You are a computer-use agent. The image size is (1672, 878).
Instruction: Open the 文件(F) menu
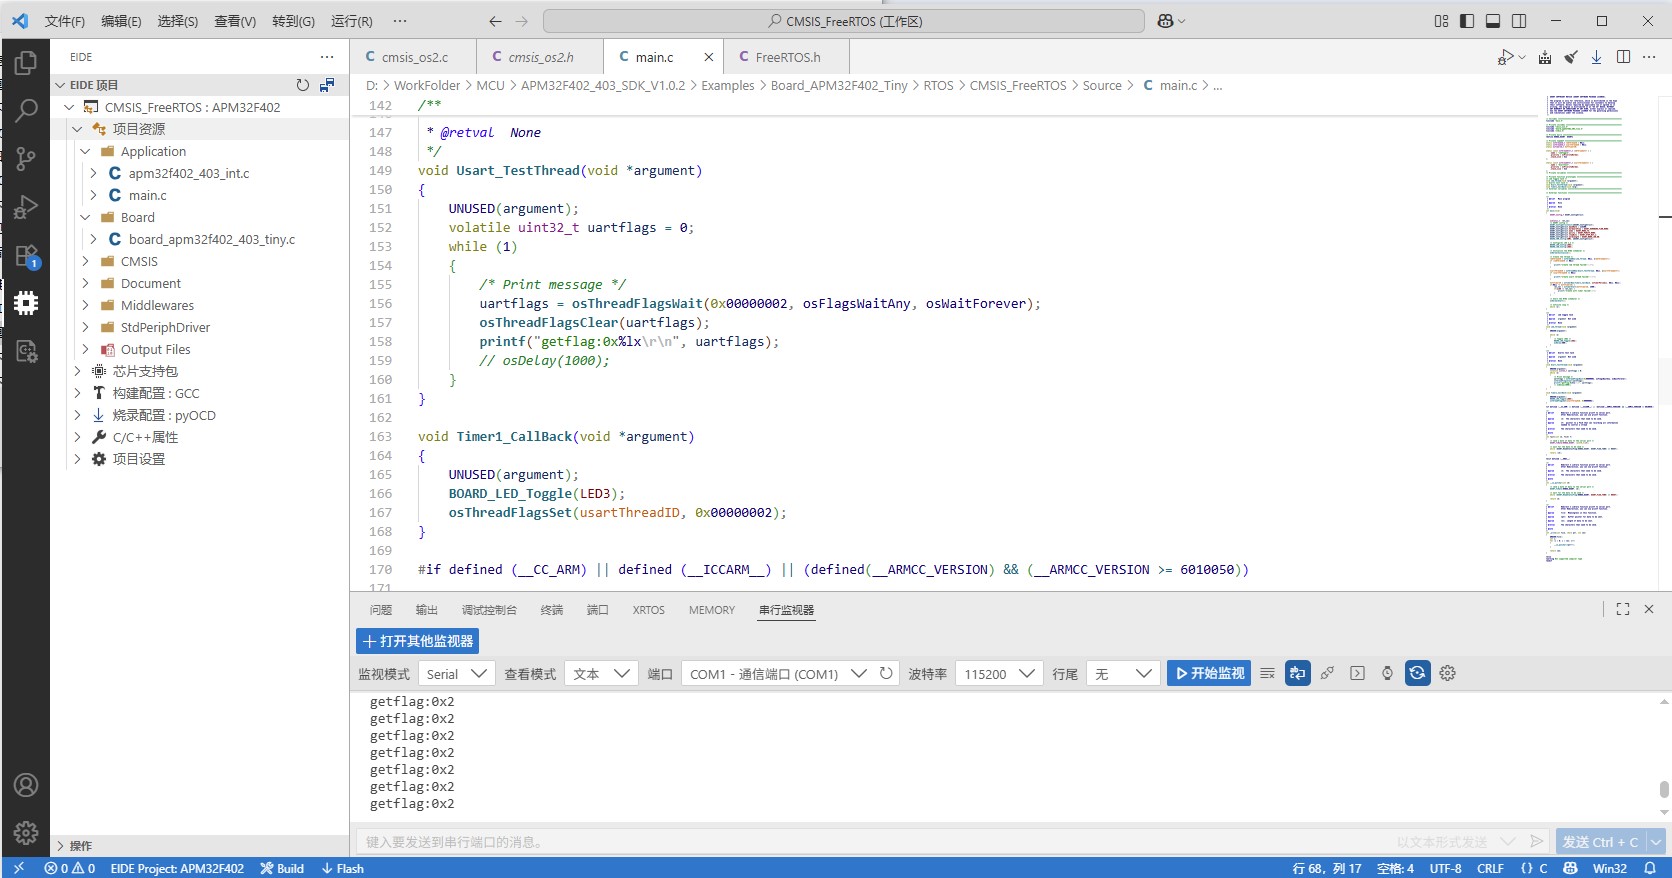[65, 21]
